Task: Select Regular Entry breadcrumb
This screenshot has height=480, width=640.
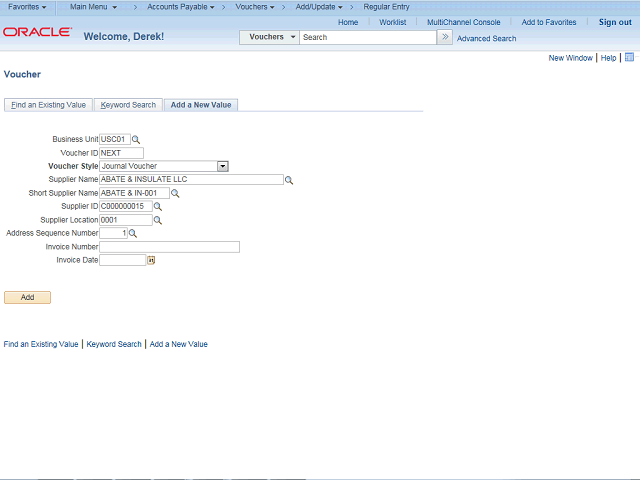Action: [x=386, y=7]
